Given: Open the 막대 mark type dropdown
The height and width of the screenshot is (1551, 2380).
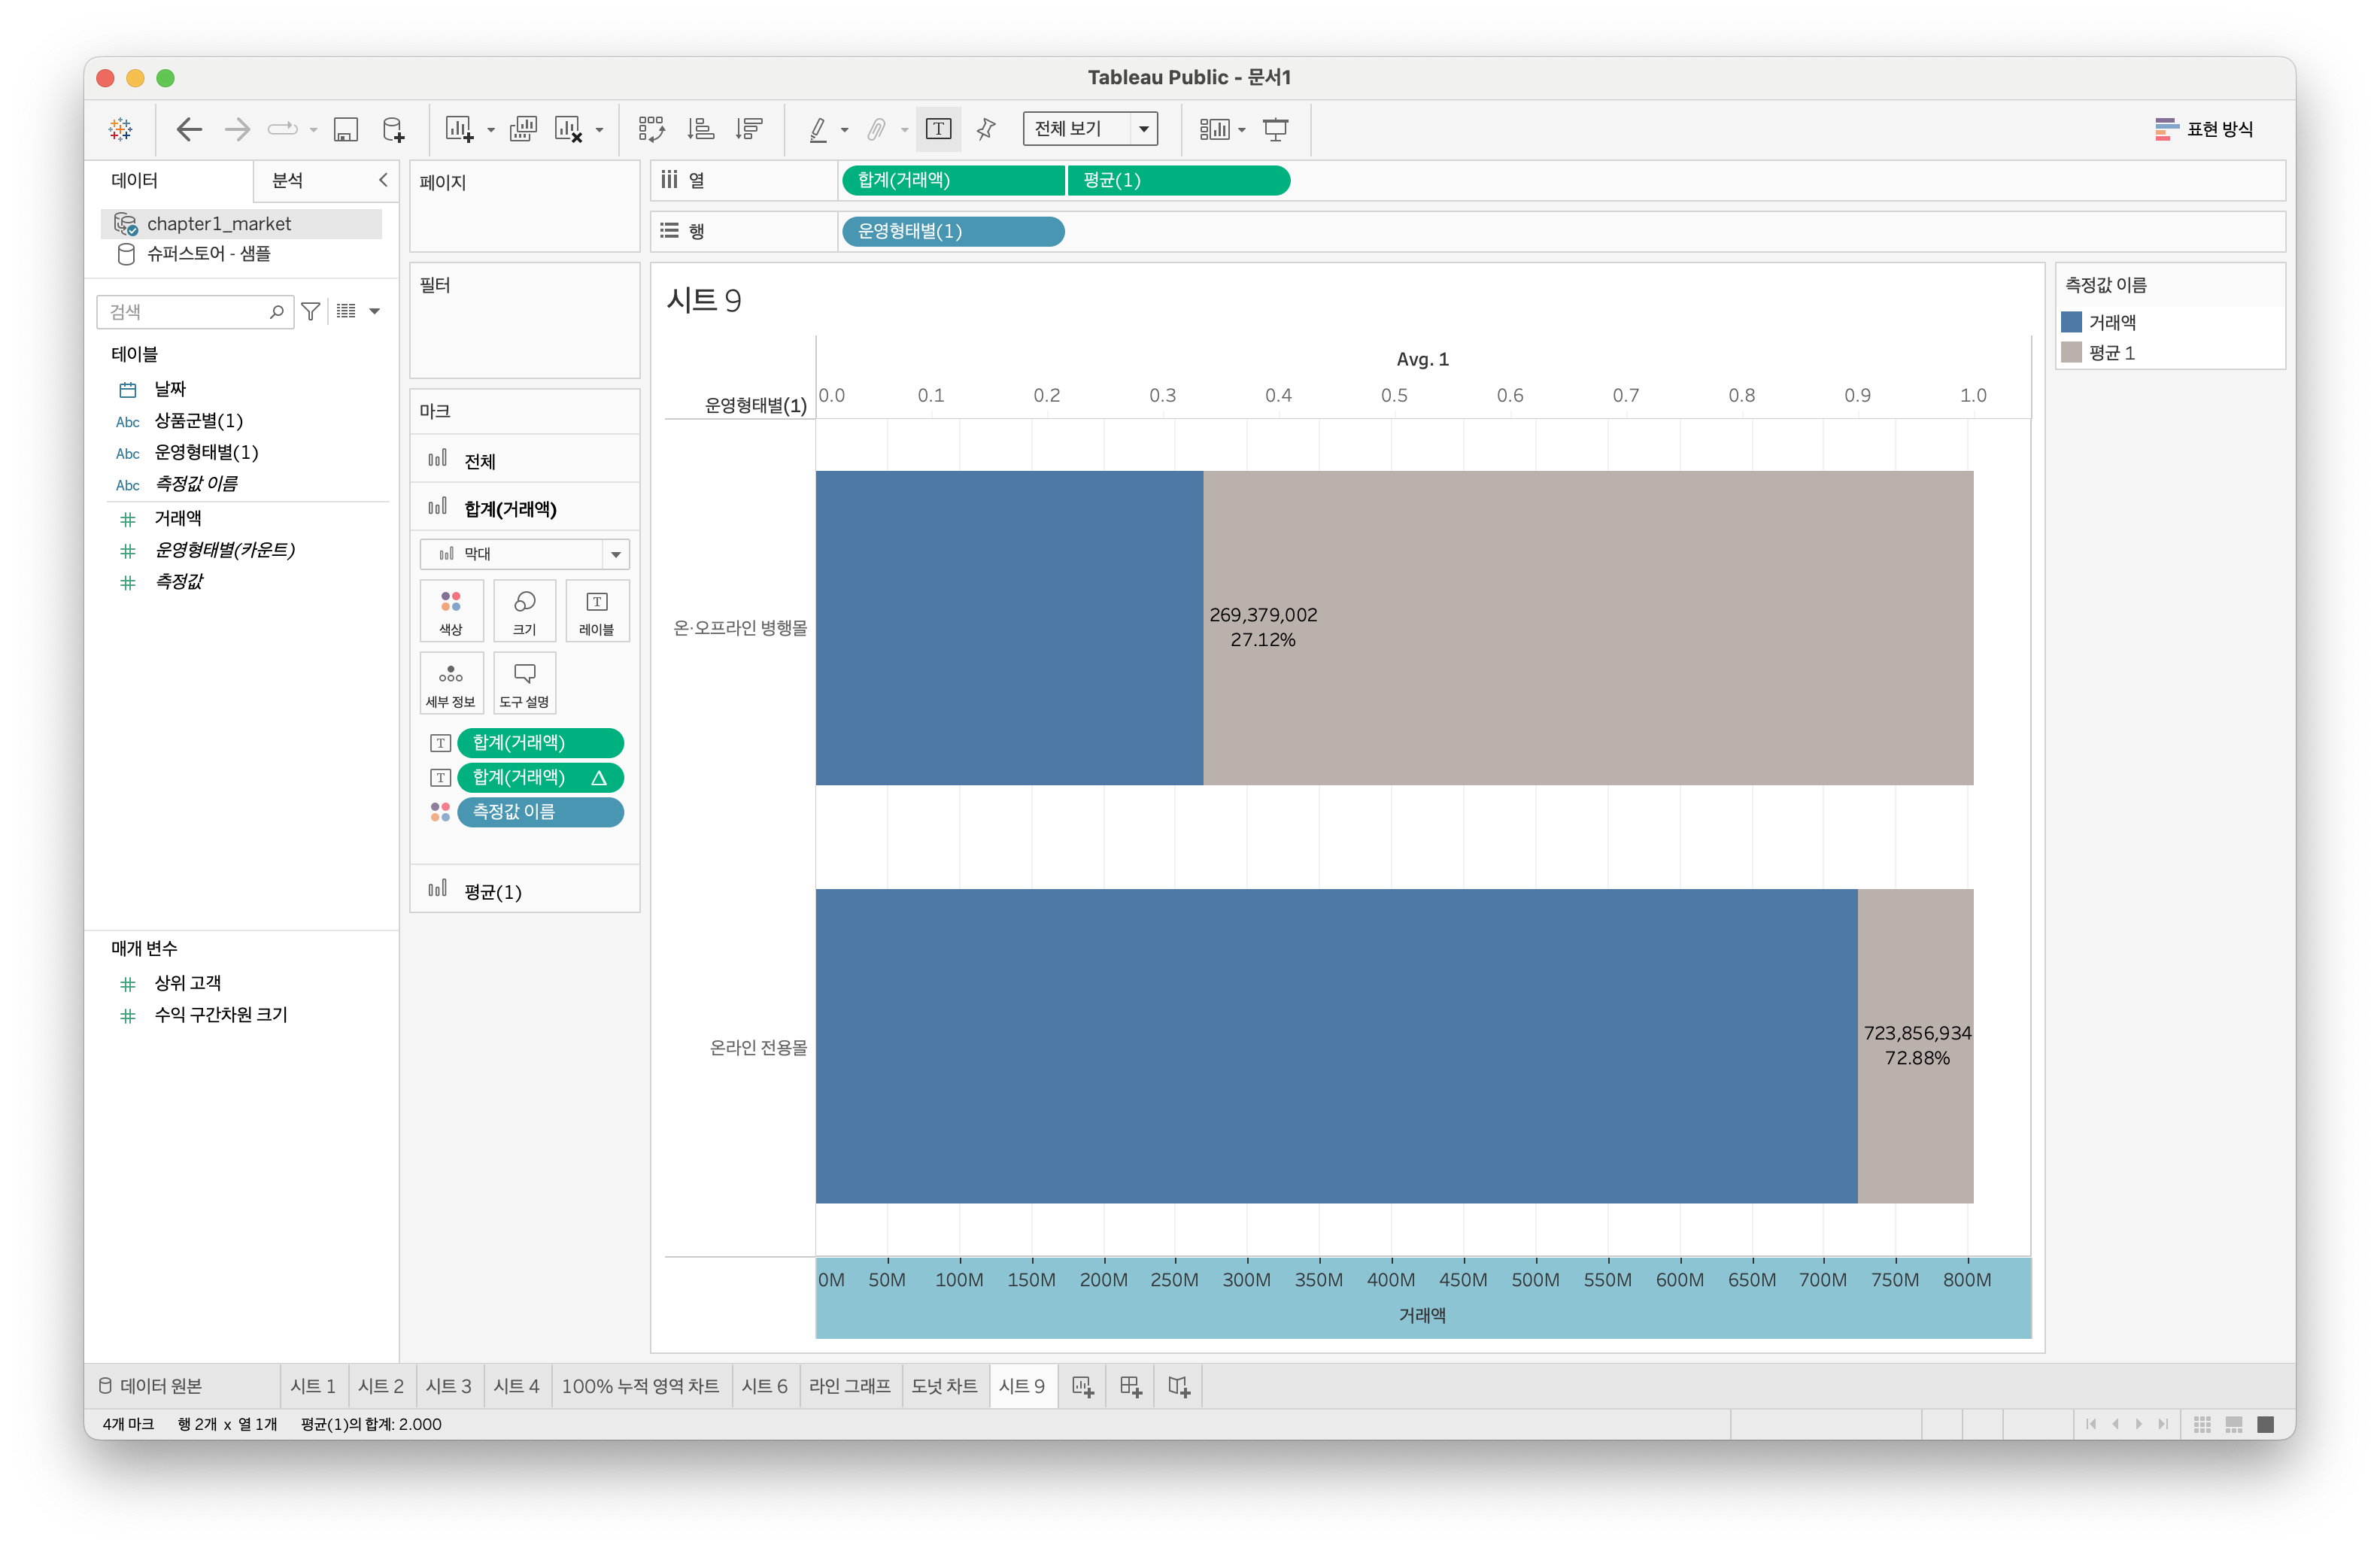Looking at the screenshot, I should (524, 554).
